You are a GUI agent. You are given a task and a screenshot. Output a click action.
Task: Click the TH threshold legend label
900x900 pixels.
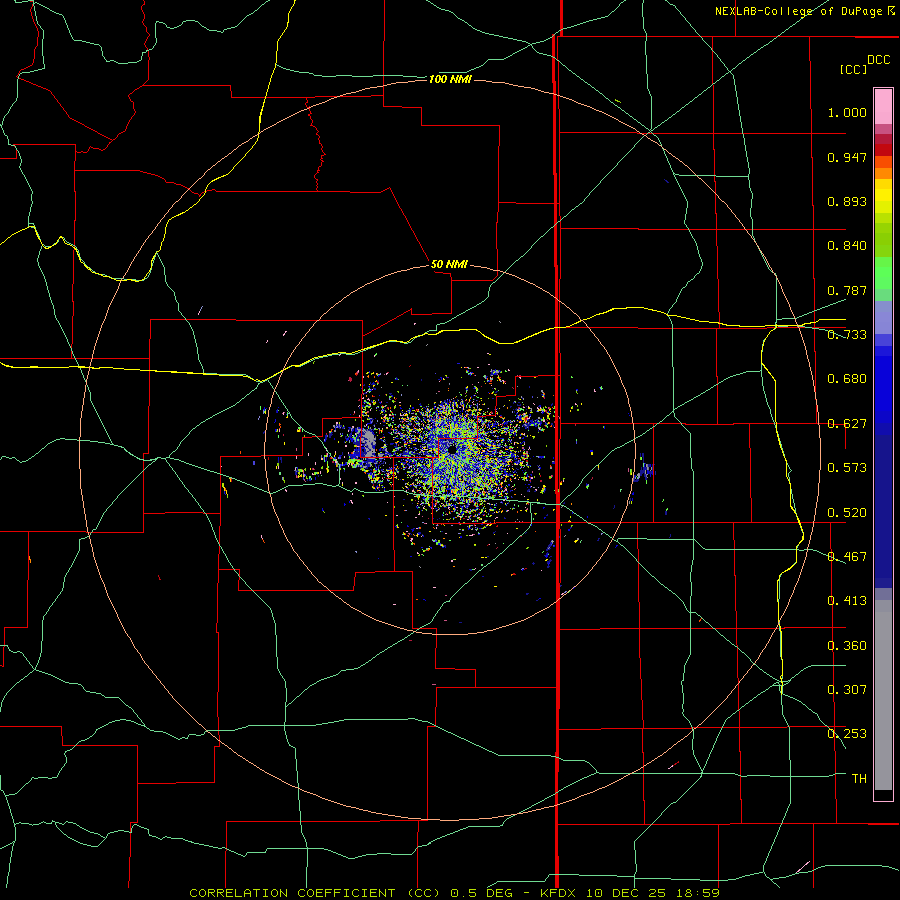pyautogui.click(x=859, y=779)
